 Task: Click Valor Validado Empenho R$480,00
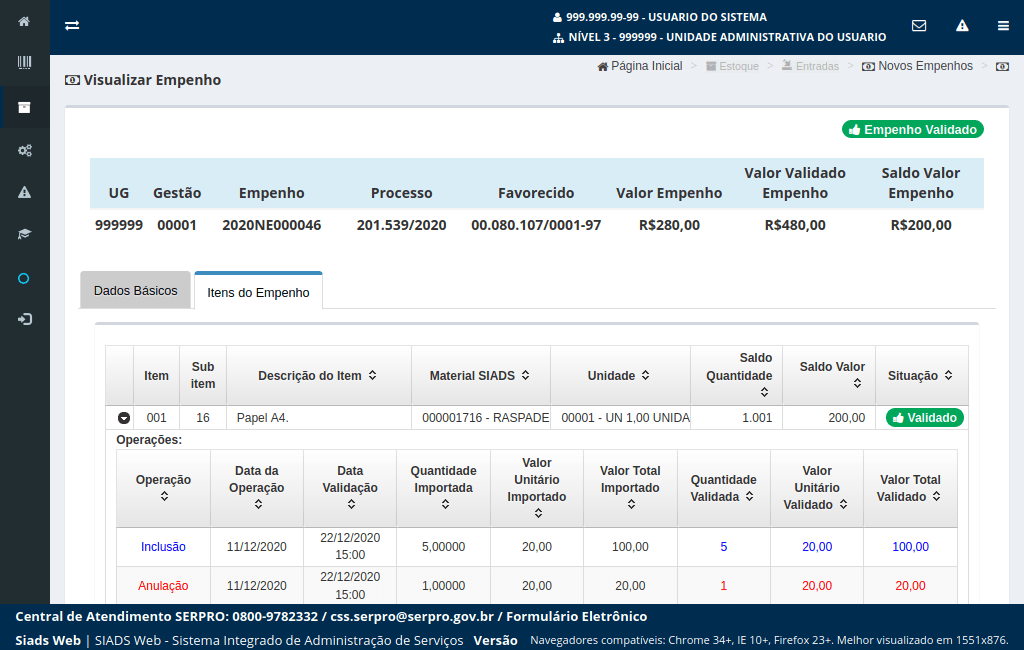tap(795, 225)
